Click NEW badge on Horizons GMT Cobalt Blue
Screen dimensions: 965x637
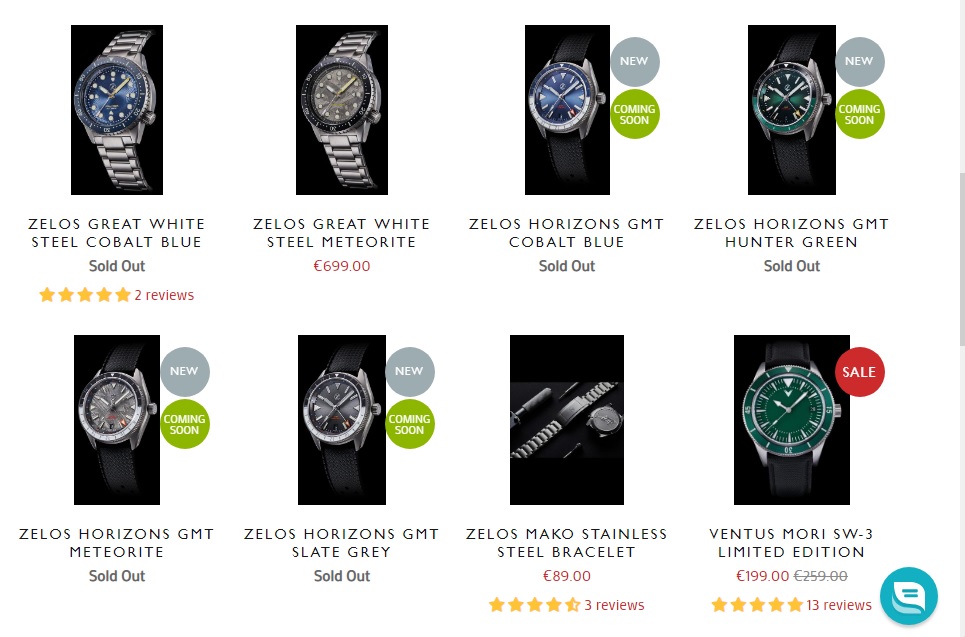(x=635, y=62)
